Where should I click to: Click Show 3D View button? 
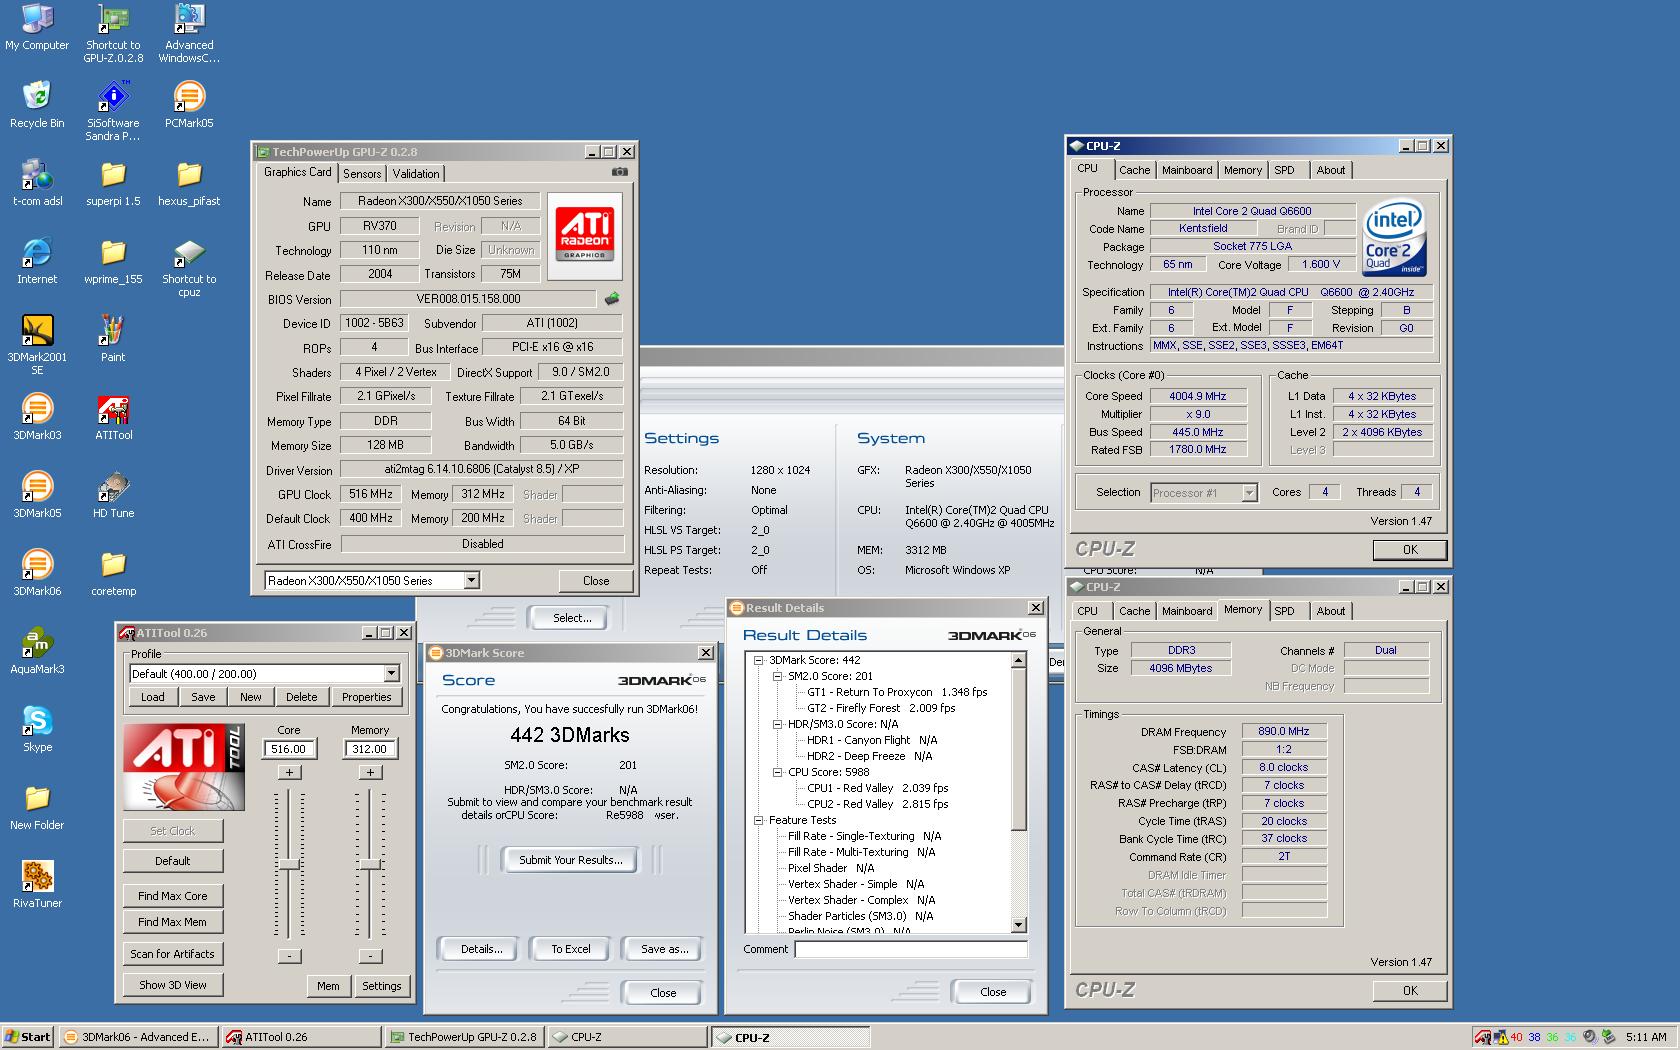tap(173, 985)
